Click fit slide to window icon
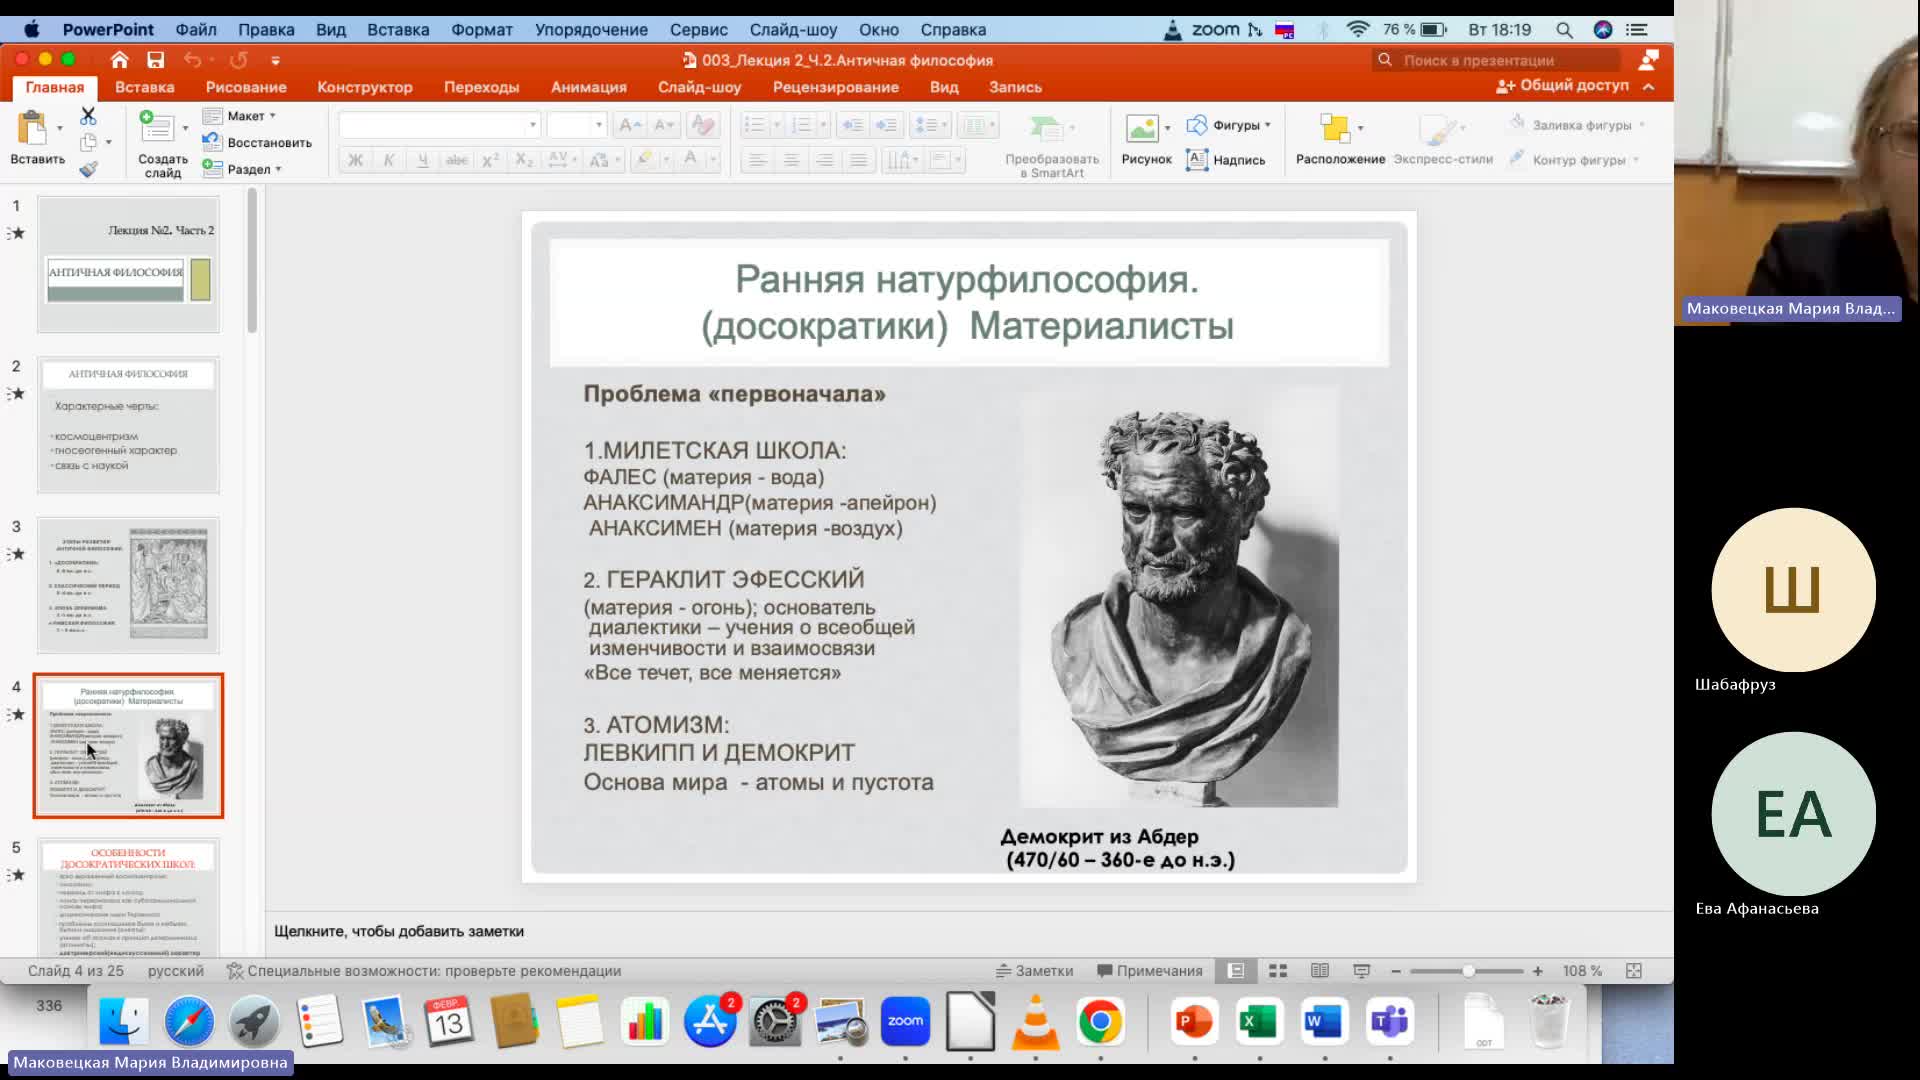Image resolution: width=1920 pixels, height=1080 pixels. click(1634, 971)
